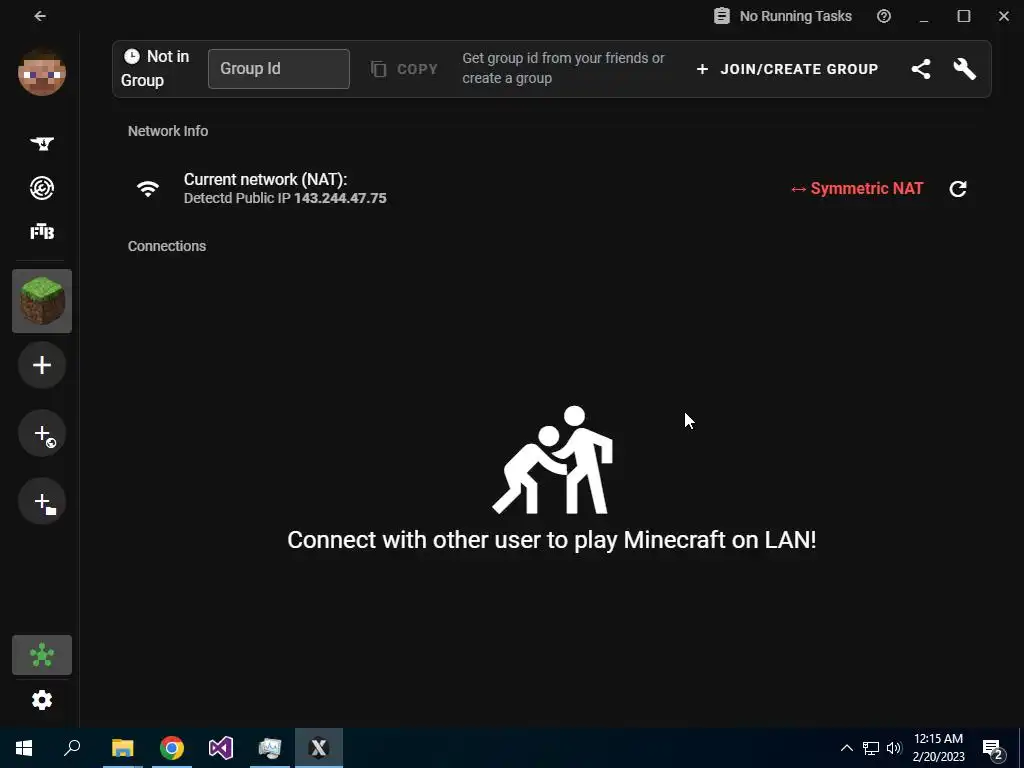Image resolution: width=1024 pixels, height=768 pixels.
Task: Click 'Connect with other user' message
Action: (552, 539)
